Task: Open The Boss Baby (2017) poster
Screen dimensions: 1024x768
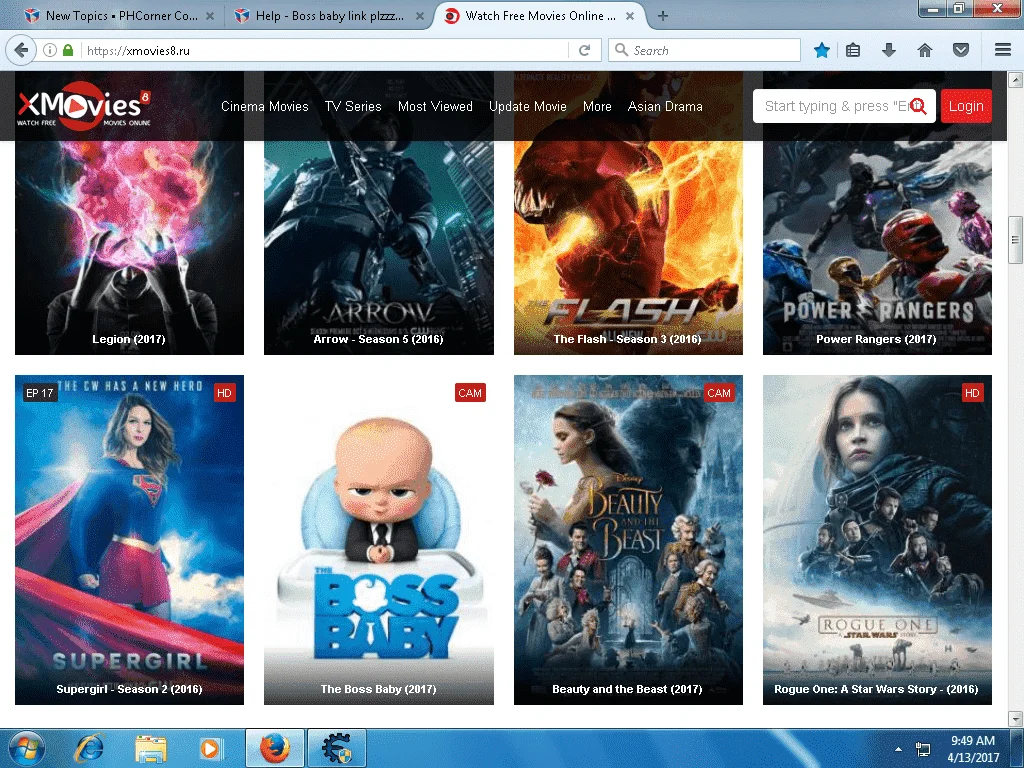Action: click(379, 539)
